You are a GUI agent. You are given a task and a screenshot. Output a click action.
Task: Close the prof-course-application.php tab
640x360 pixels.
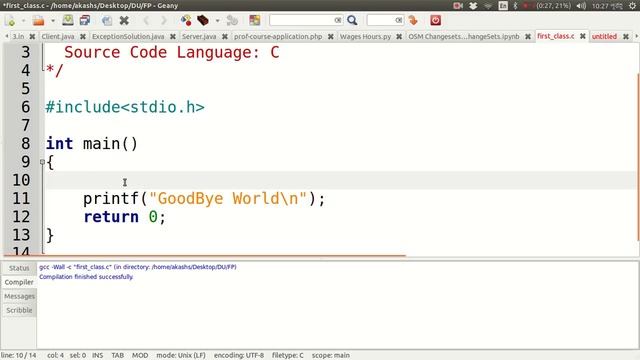click(331, 37)
